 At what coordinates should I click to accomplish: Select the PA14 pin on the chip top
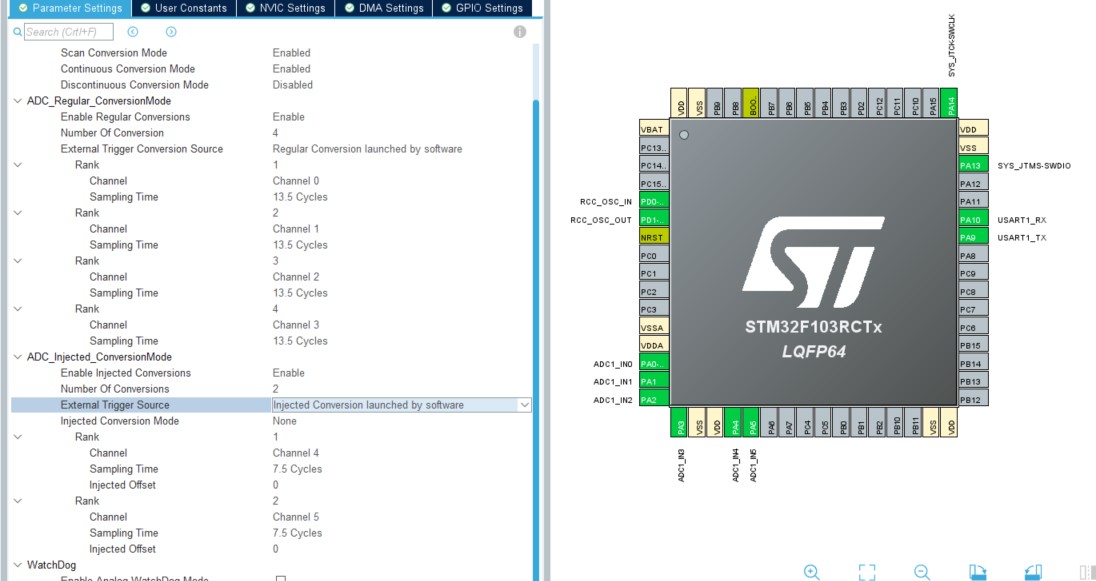[949, 103]
